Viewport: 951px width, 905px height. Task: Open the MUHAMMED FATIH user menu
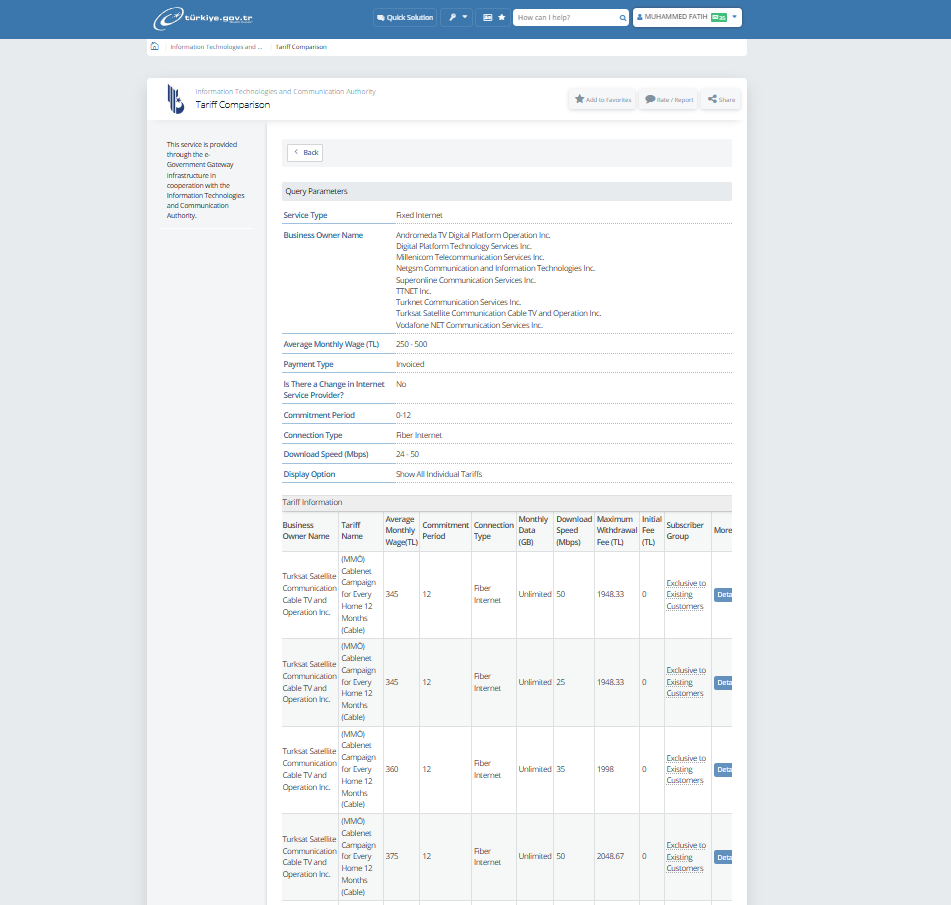click(x=687, y=18)
